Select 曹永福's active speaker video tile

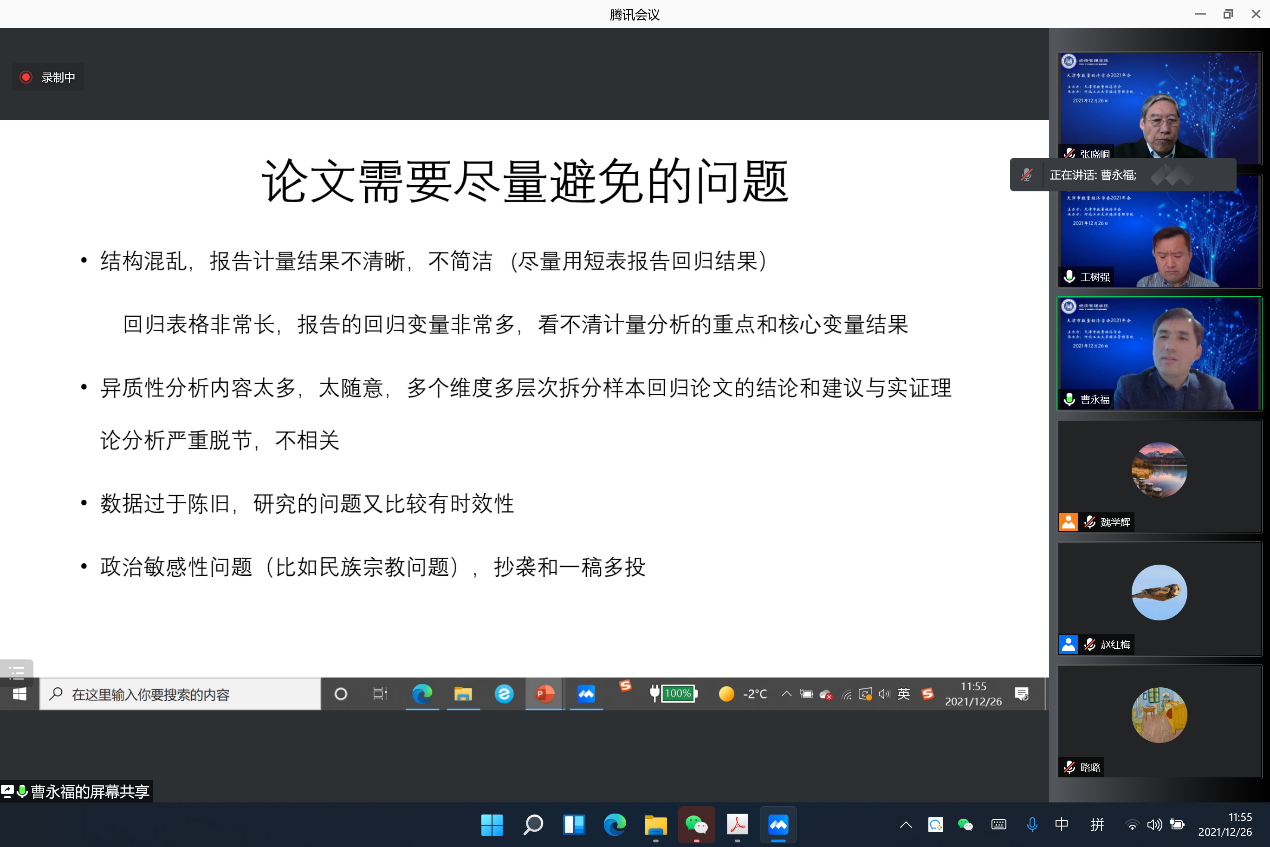(1159, 353)
